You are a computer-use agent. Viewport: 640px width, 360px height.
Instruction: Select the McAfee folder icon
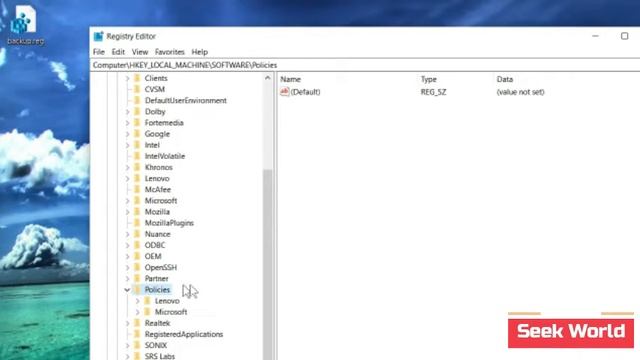coord(137,189)
